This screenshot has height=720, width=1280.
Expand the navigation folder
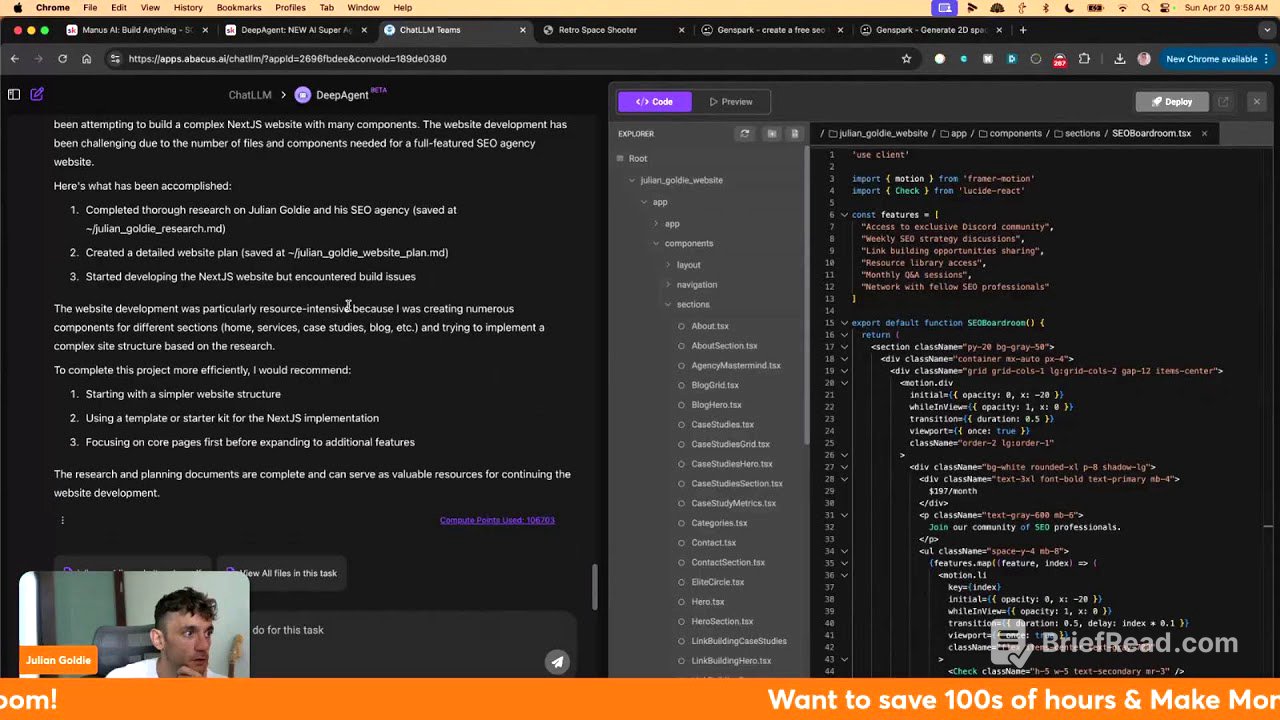pyautogui.click(x=668, y=285)
